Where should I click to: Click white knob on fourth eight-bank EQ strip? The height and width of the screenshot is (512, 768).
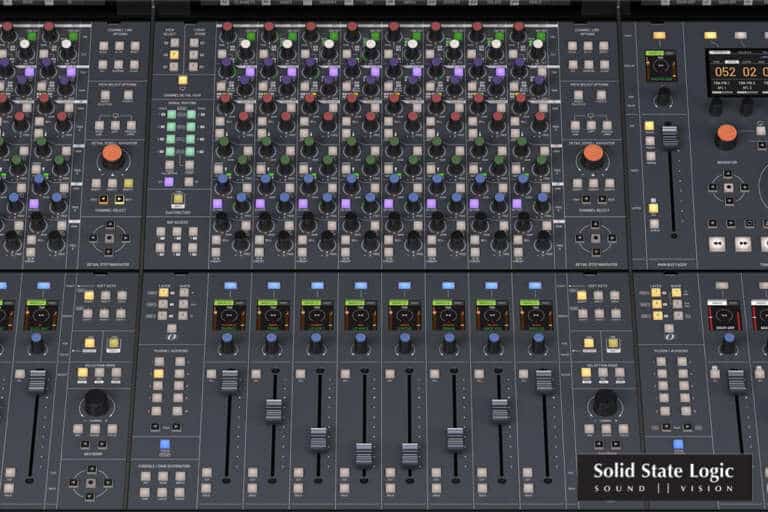pyautogui.click(x=370, y=45)
